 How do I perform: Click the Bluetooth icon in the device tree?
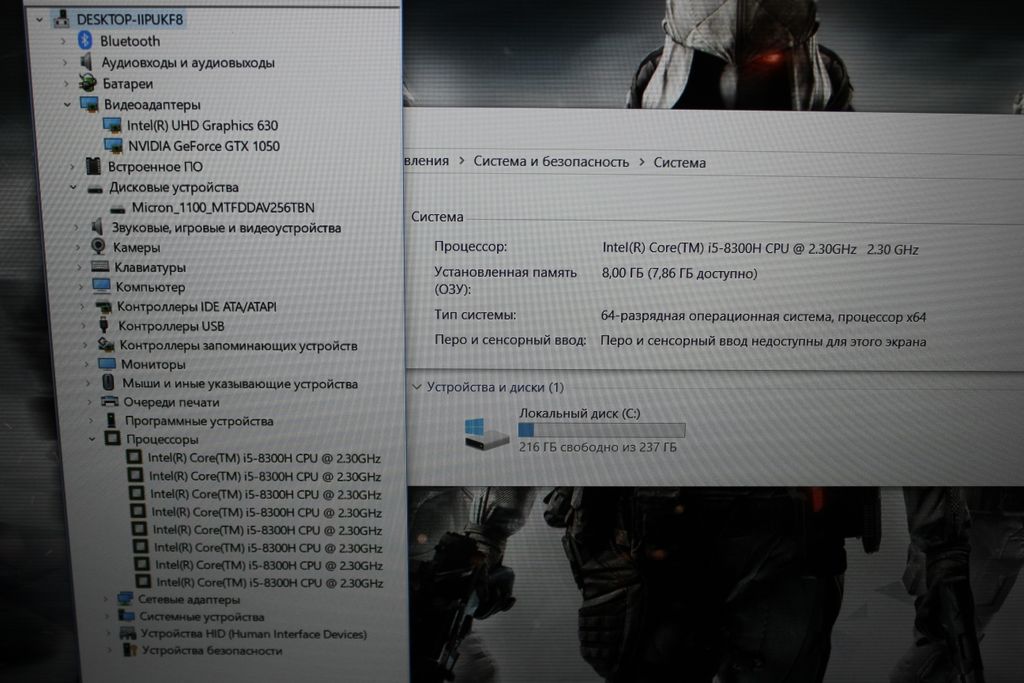pos(85,40)
